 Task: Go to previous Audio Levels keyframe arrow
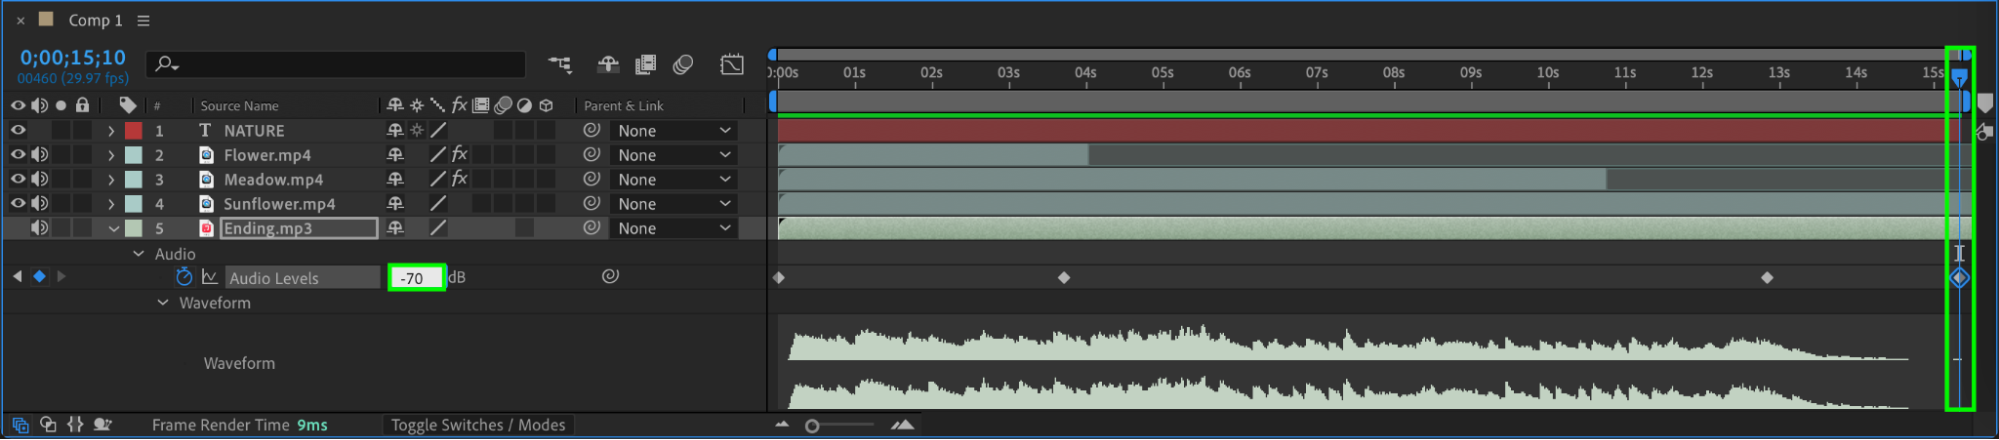point(17,277)
